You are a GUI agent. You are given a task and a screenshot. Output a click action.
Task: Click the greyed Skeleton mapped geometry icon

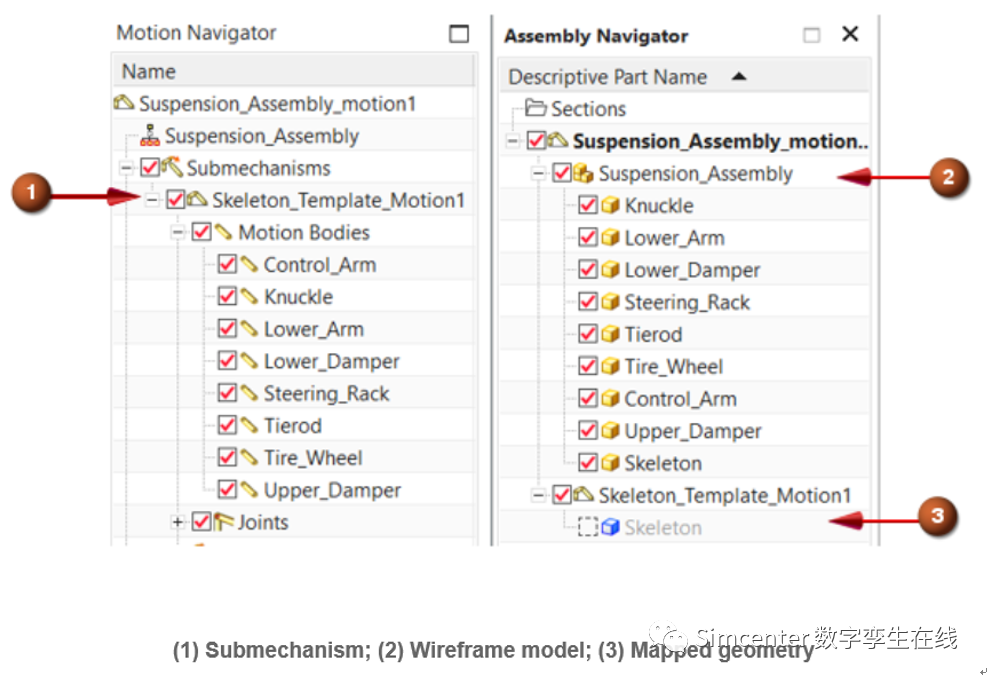point(610,528)
